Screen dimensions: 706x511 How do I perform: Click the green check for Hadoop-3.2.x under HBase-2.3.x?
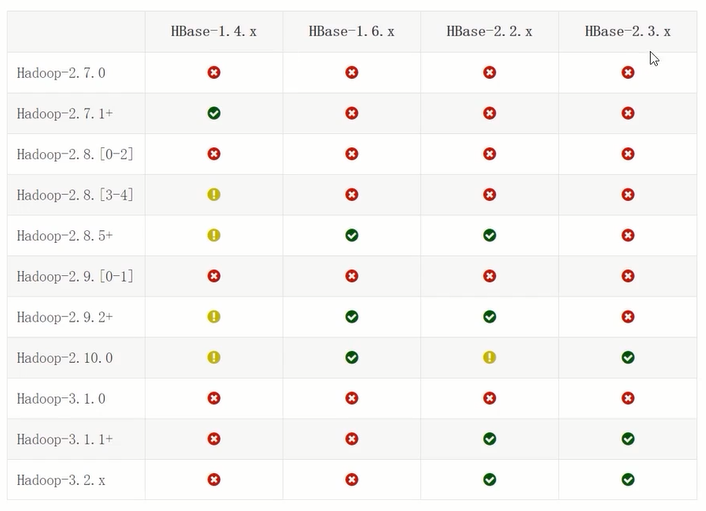[628, 479]
